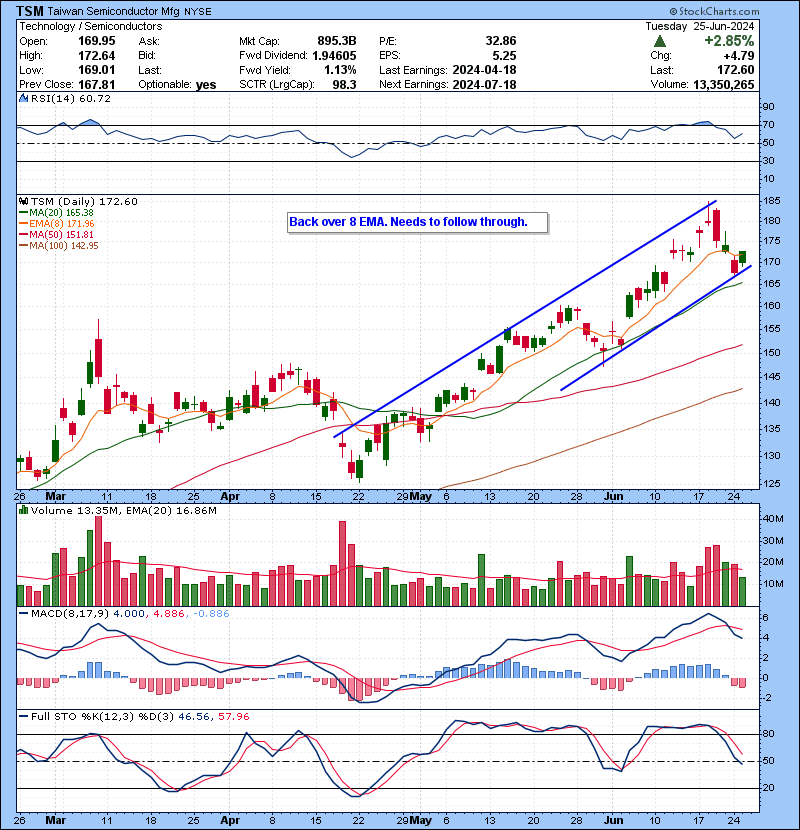Viewport: 800px width, 830px height.
Task: Click the green up-triangle price change icon
Action: [x=659, y=41]
